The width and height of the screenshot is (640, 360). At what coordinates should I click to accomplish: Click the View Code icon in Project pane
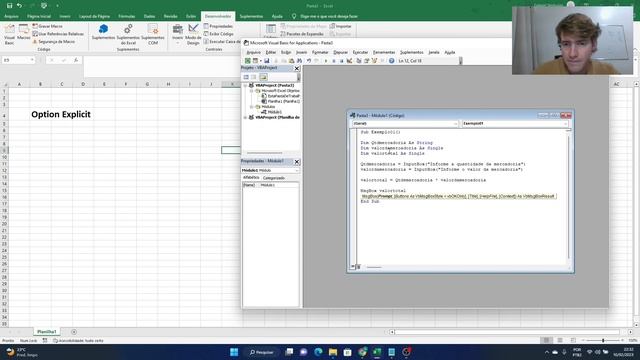click(246, 77)
